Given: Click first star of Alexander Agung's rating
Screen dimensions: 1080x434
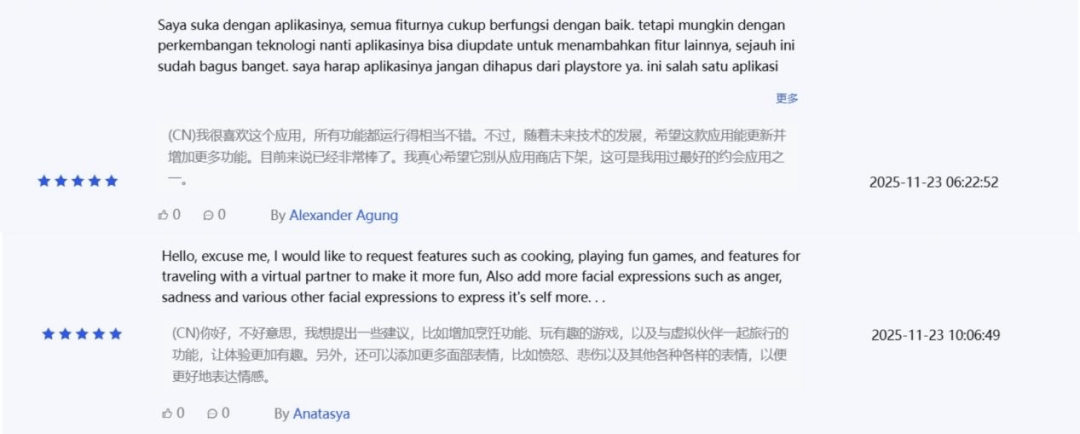Looking at the screenshot, I should point(44,181).
